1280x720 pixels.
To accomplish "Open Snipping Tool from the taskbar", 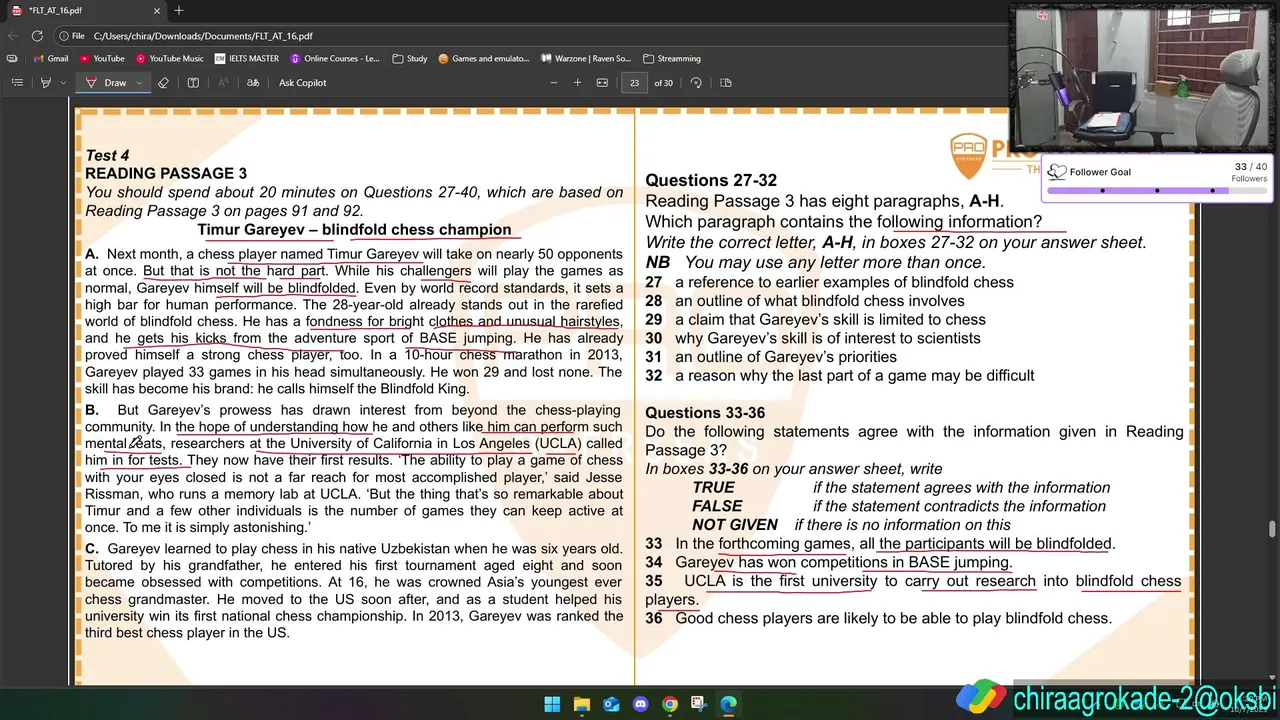I will coord(699,704).
